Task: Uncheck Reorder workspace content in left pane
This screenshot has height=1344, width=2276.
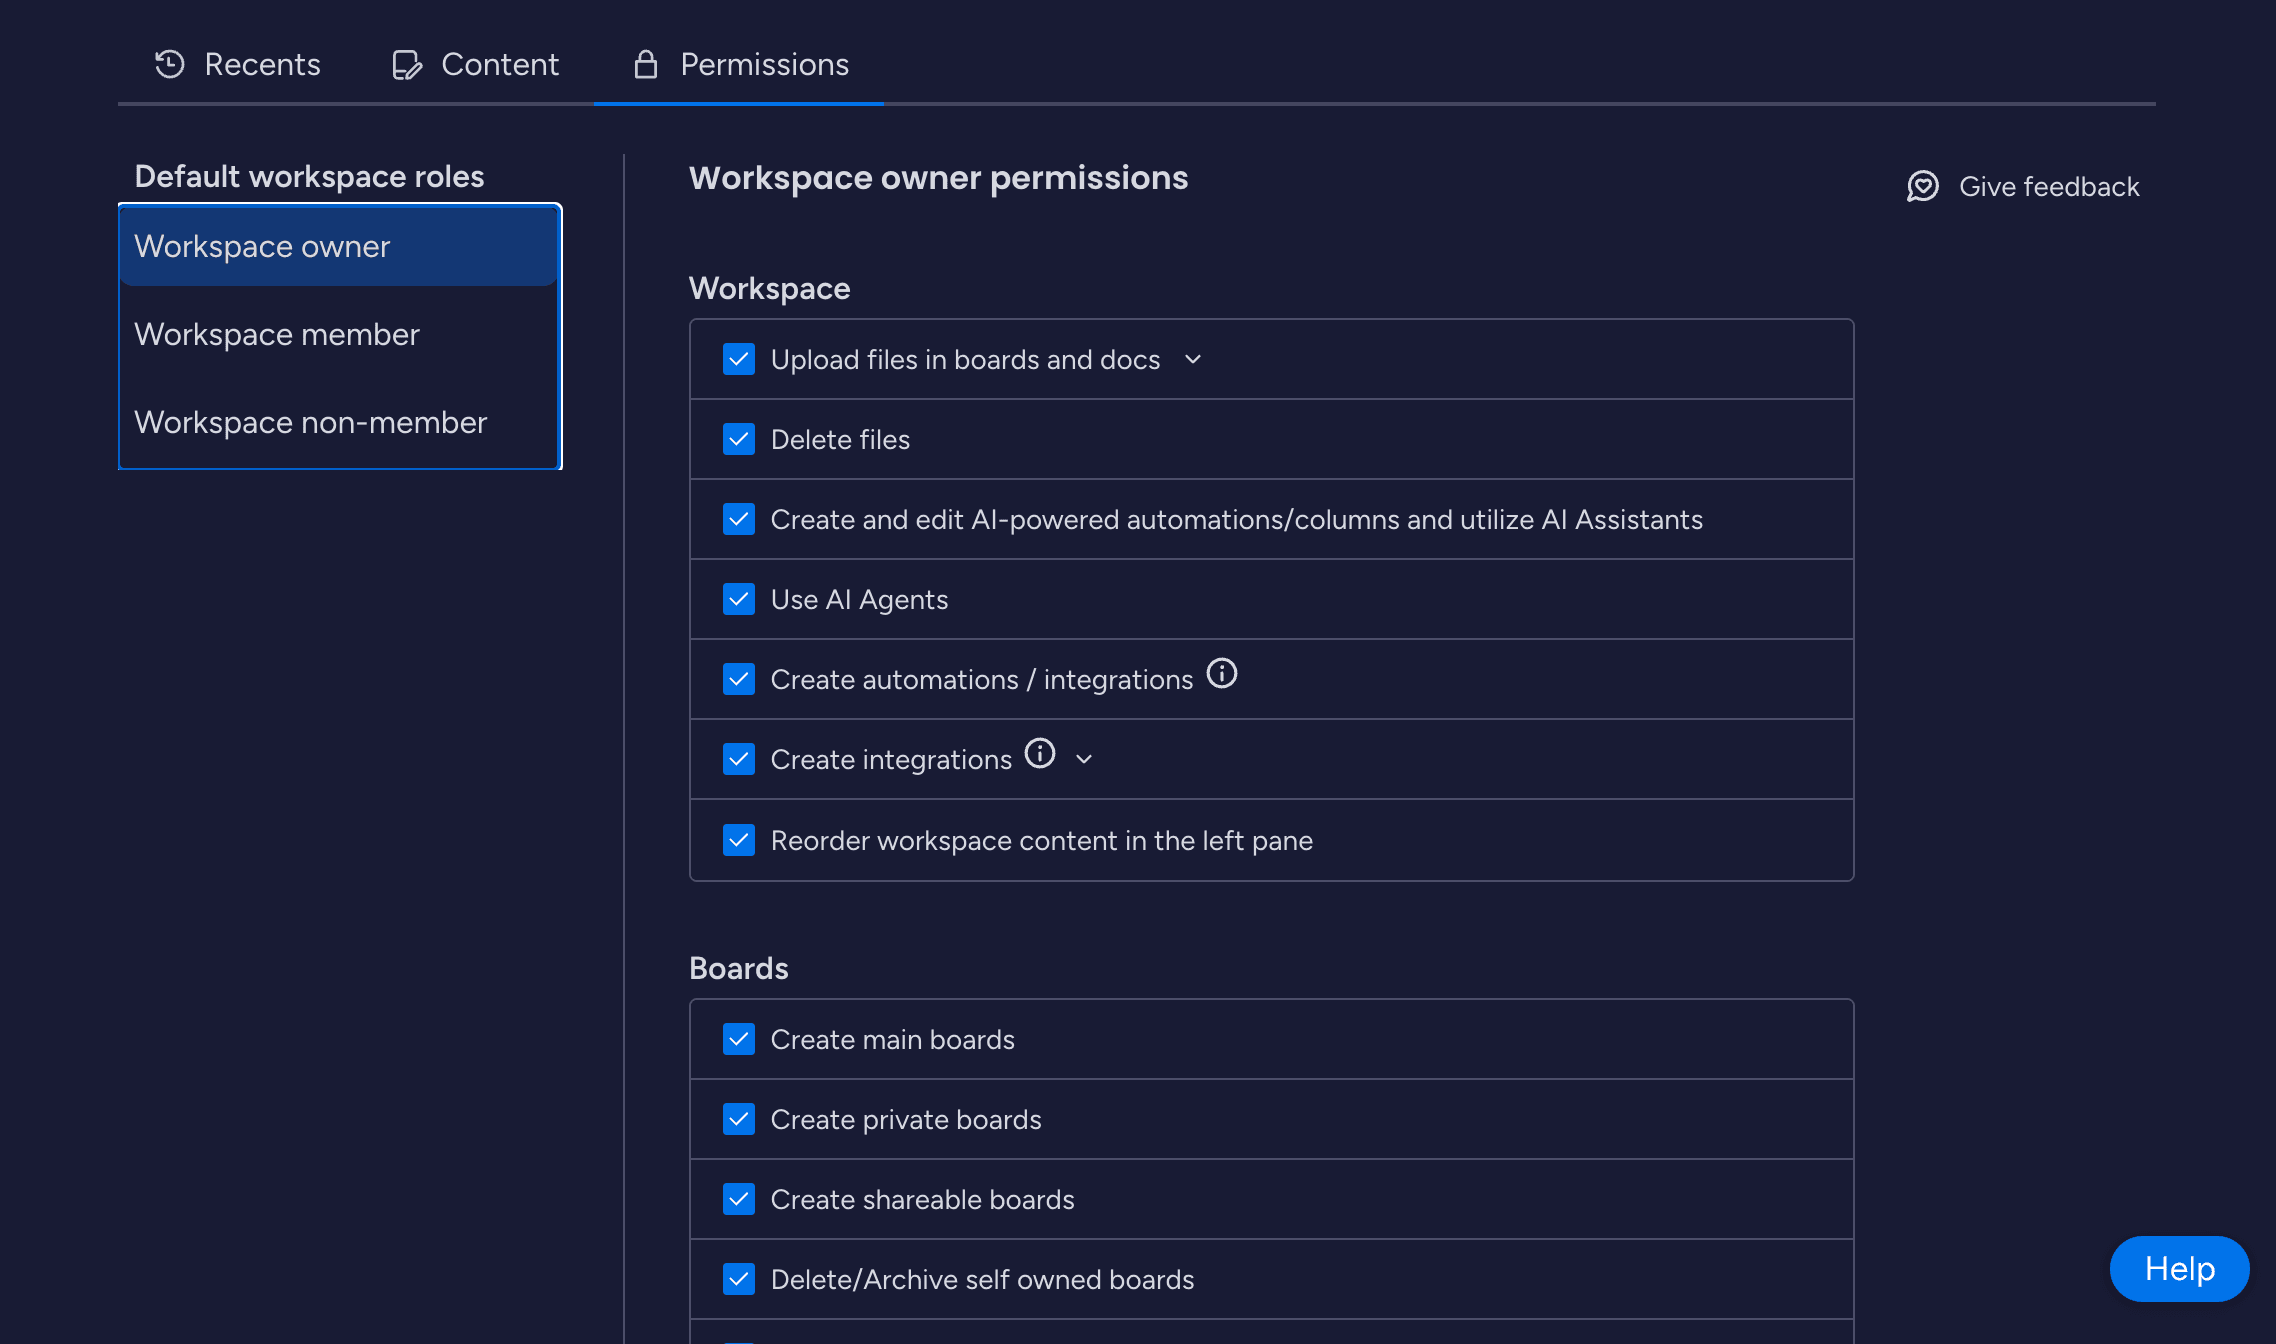Action: click(739, 840)
